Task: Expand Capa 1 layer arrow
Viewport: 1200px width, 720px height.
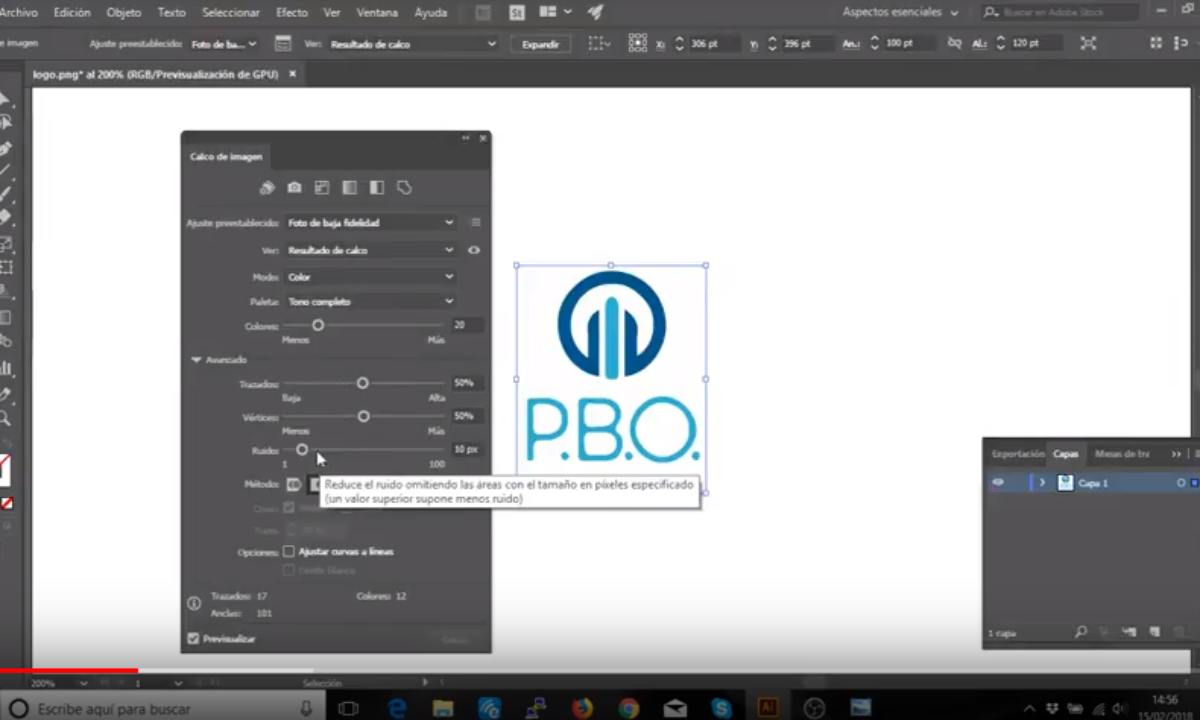Action: pos(1042,483)
